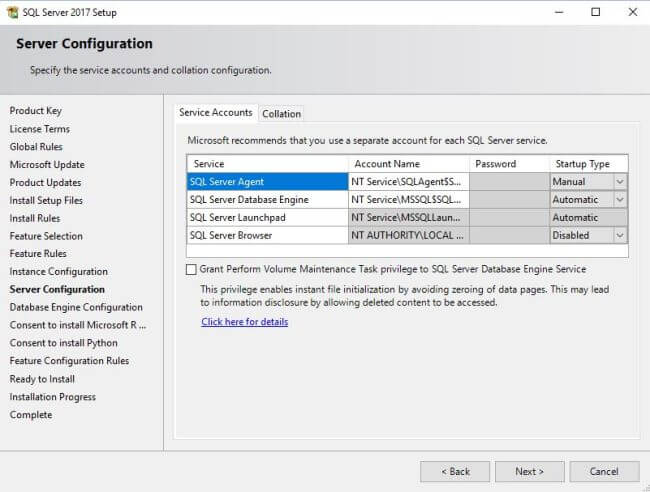The width and height of the screenshot is (650, 492).
Task: Select Global Rules step in sidebar
Action: 36,147
